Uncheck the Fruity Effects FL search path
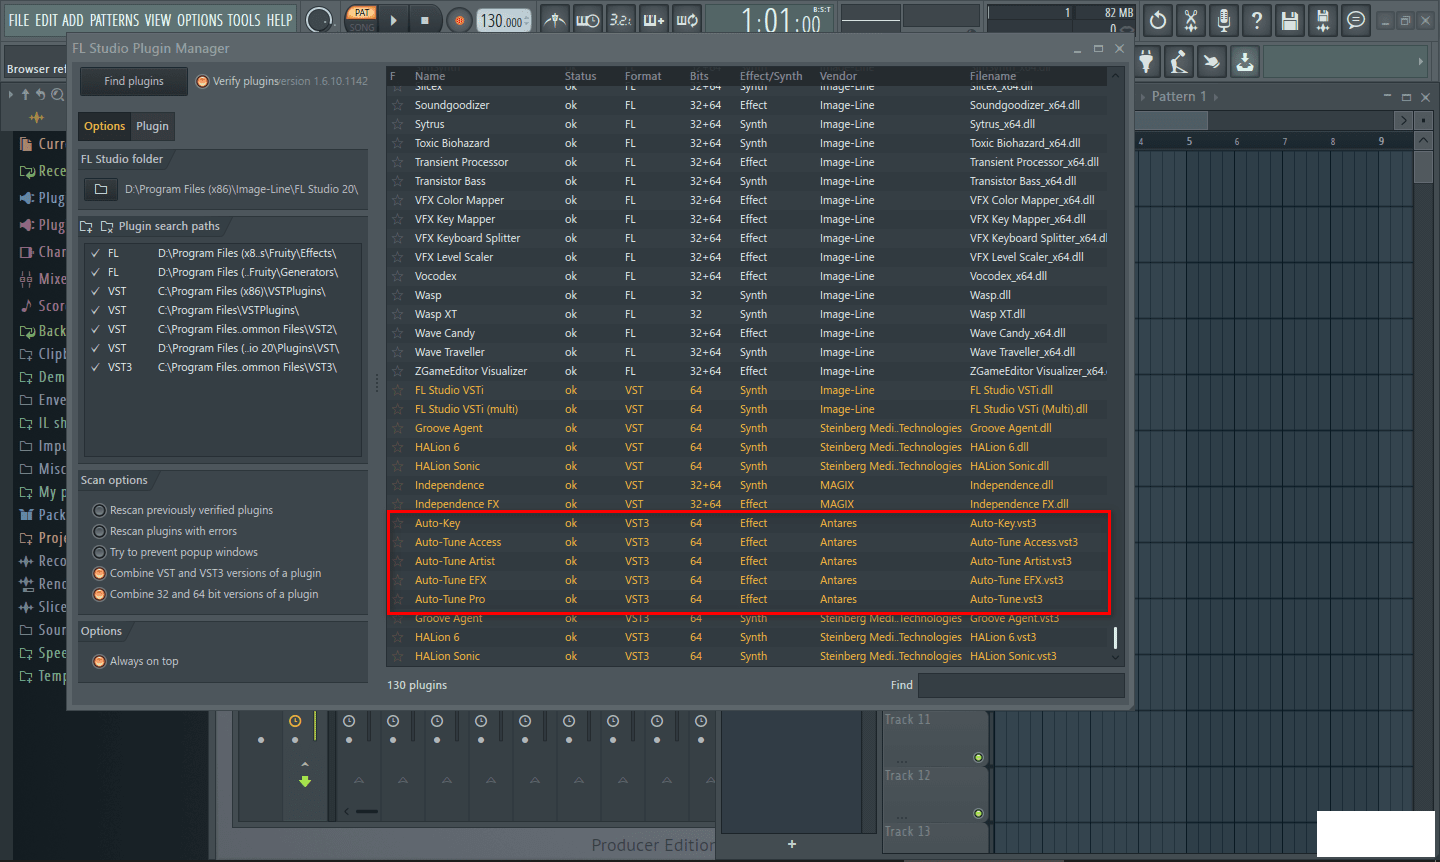The width and height of the screenshot is (1440, 862). (x=95, y=253)
